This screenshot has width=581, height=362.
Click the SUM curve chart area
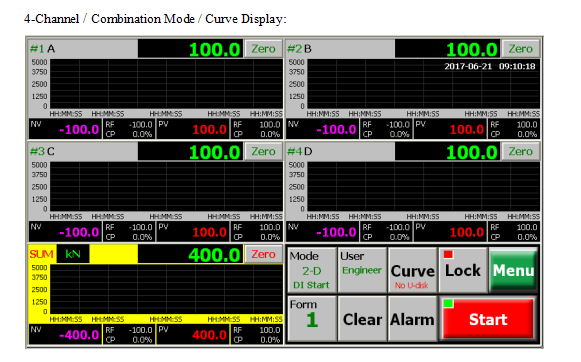[166, 289]
